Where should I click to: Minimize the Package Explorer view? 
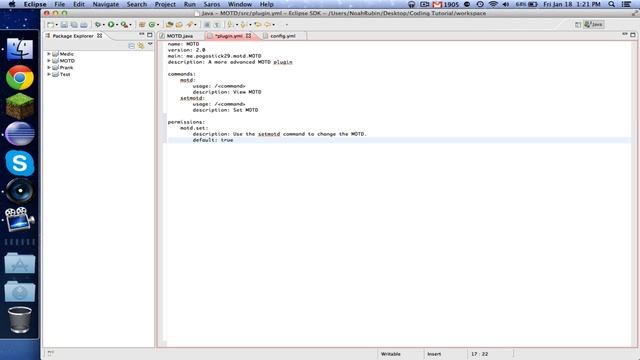coord(142,35)
